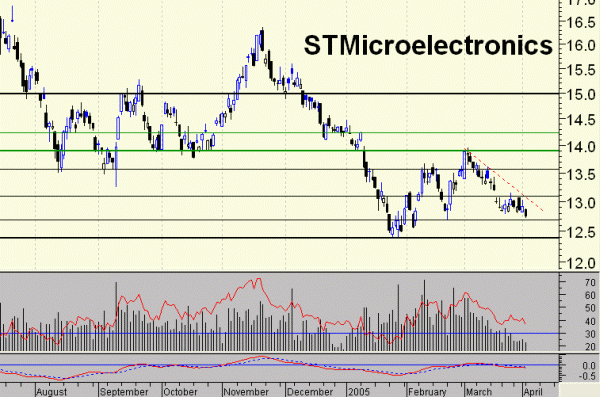Select the November month label
Image resolution: width=600 pixels, height=397 pixels.
[246, 392]
